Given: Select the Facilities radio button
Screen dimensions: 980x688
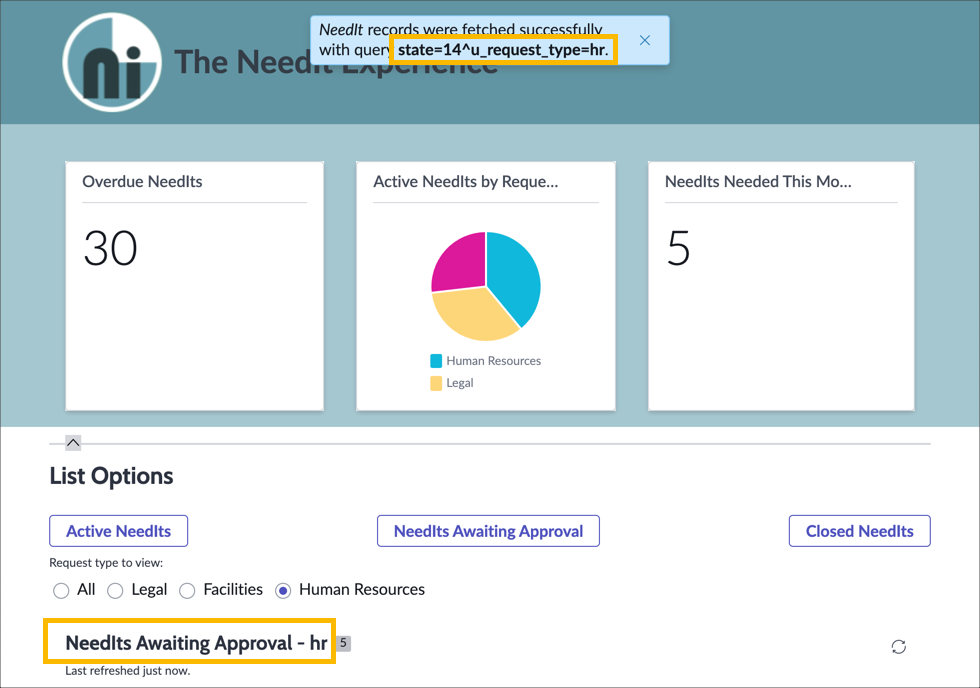Looking at the screenshot, I should click(187, 590).
